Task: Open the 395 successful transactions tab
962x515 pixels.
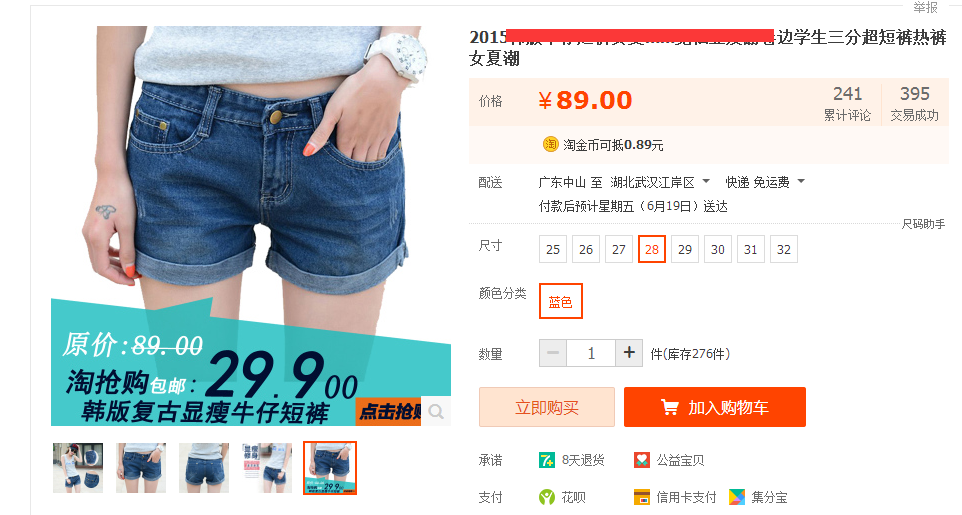Action: point(914,103)
